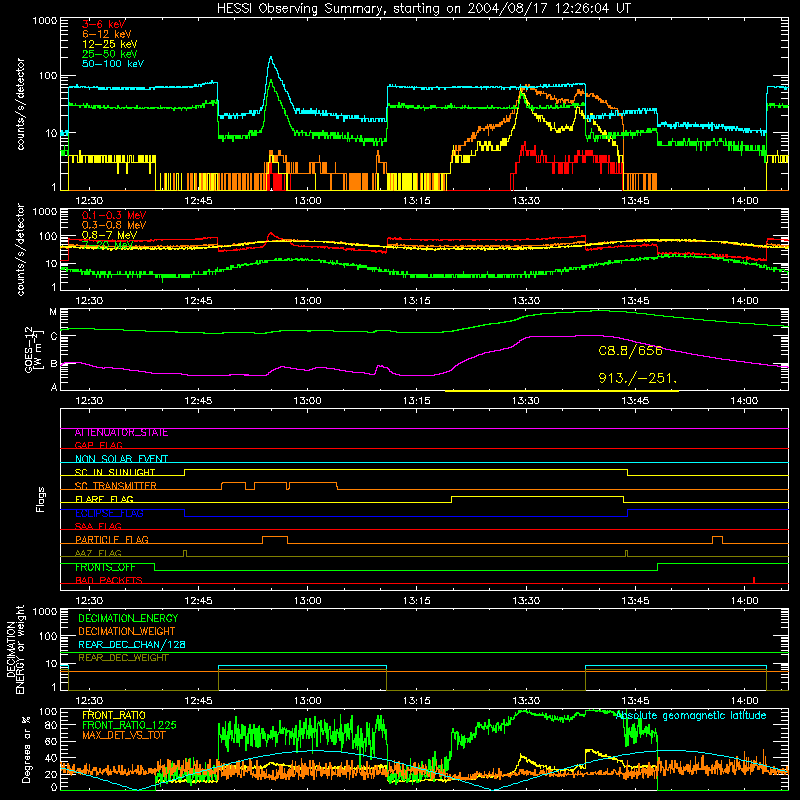
Task: Click the bad packets red marker near 14:00
Action: (754, 580)
